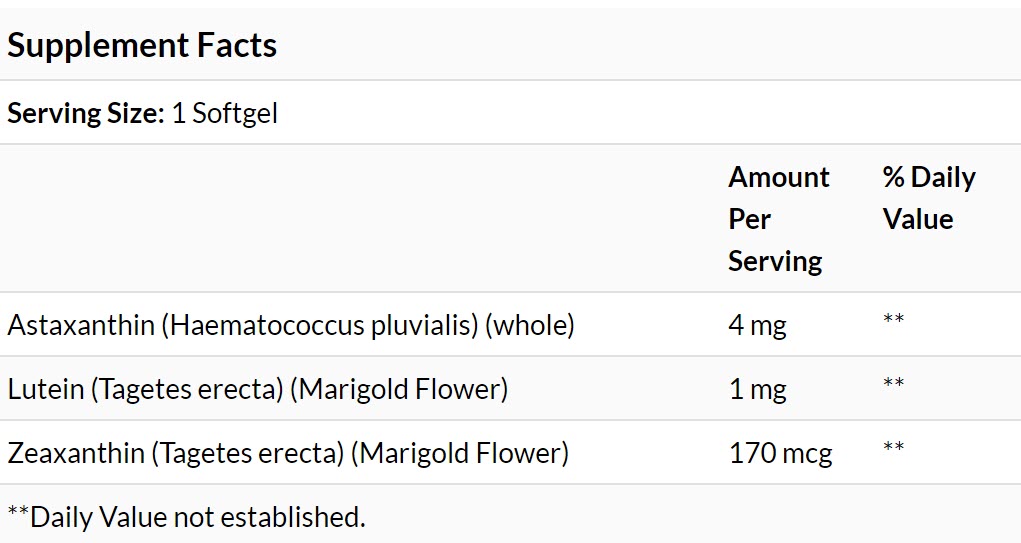Click the (whole) text in Astaxanthin row
1021x543 pixels.
[530, 324]
